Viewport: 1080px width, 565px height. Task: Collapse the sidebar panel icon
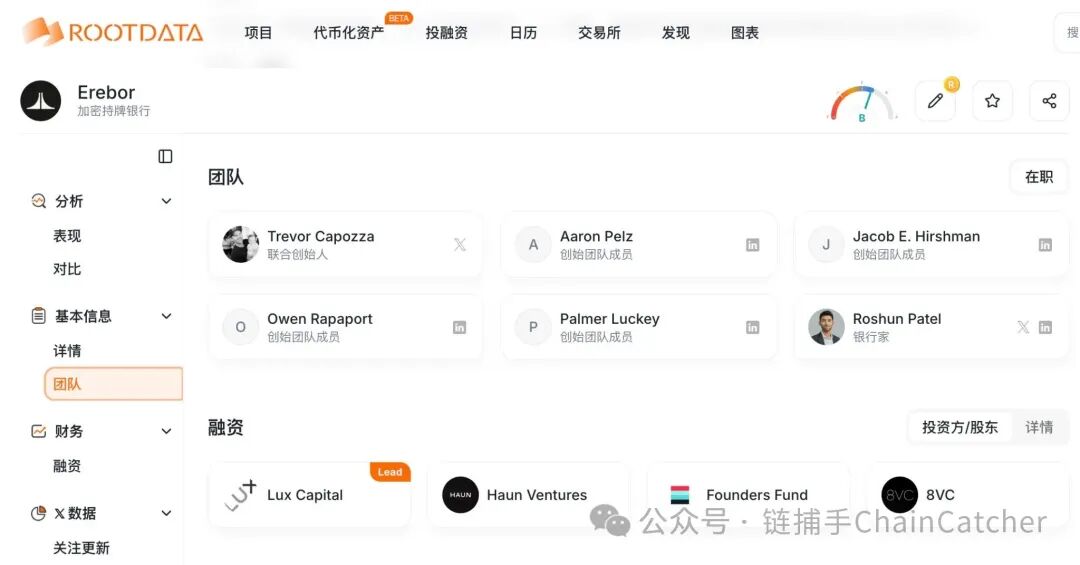pyautogui.click(x=165, y=156)
